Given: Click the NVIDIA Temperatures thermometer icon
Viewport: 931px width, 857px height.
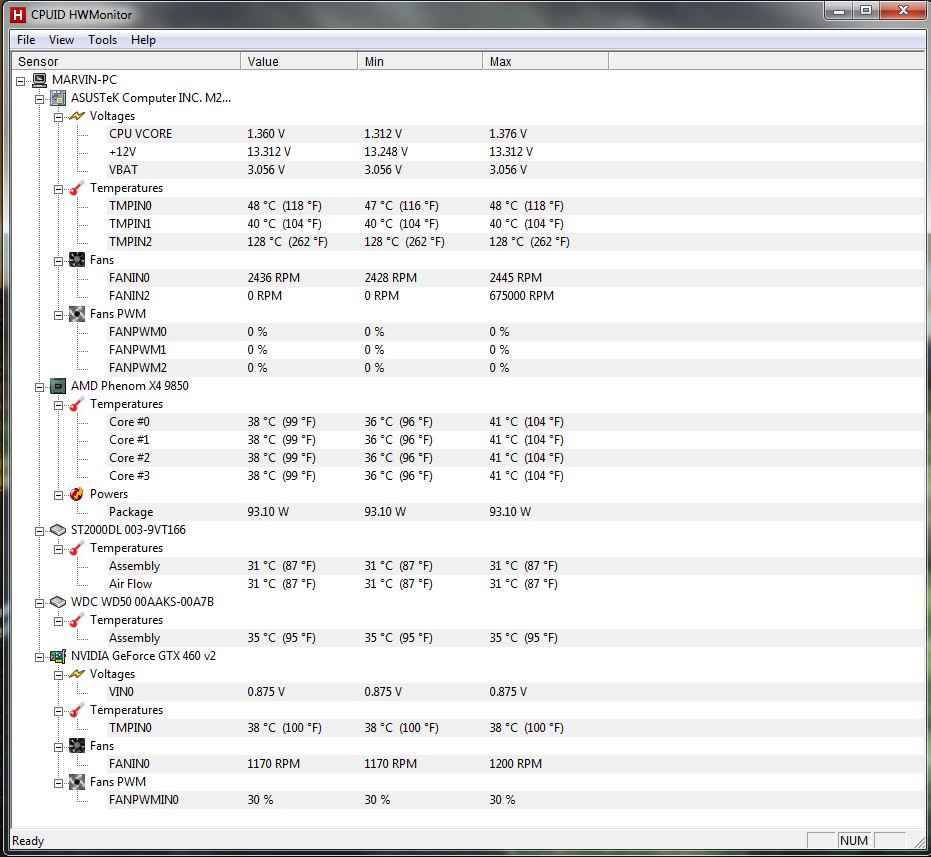Looking at the screenshot, I should 77,710.
